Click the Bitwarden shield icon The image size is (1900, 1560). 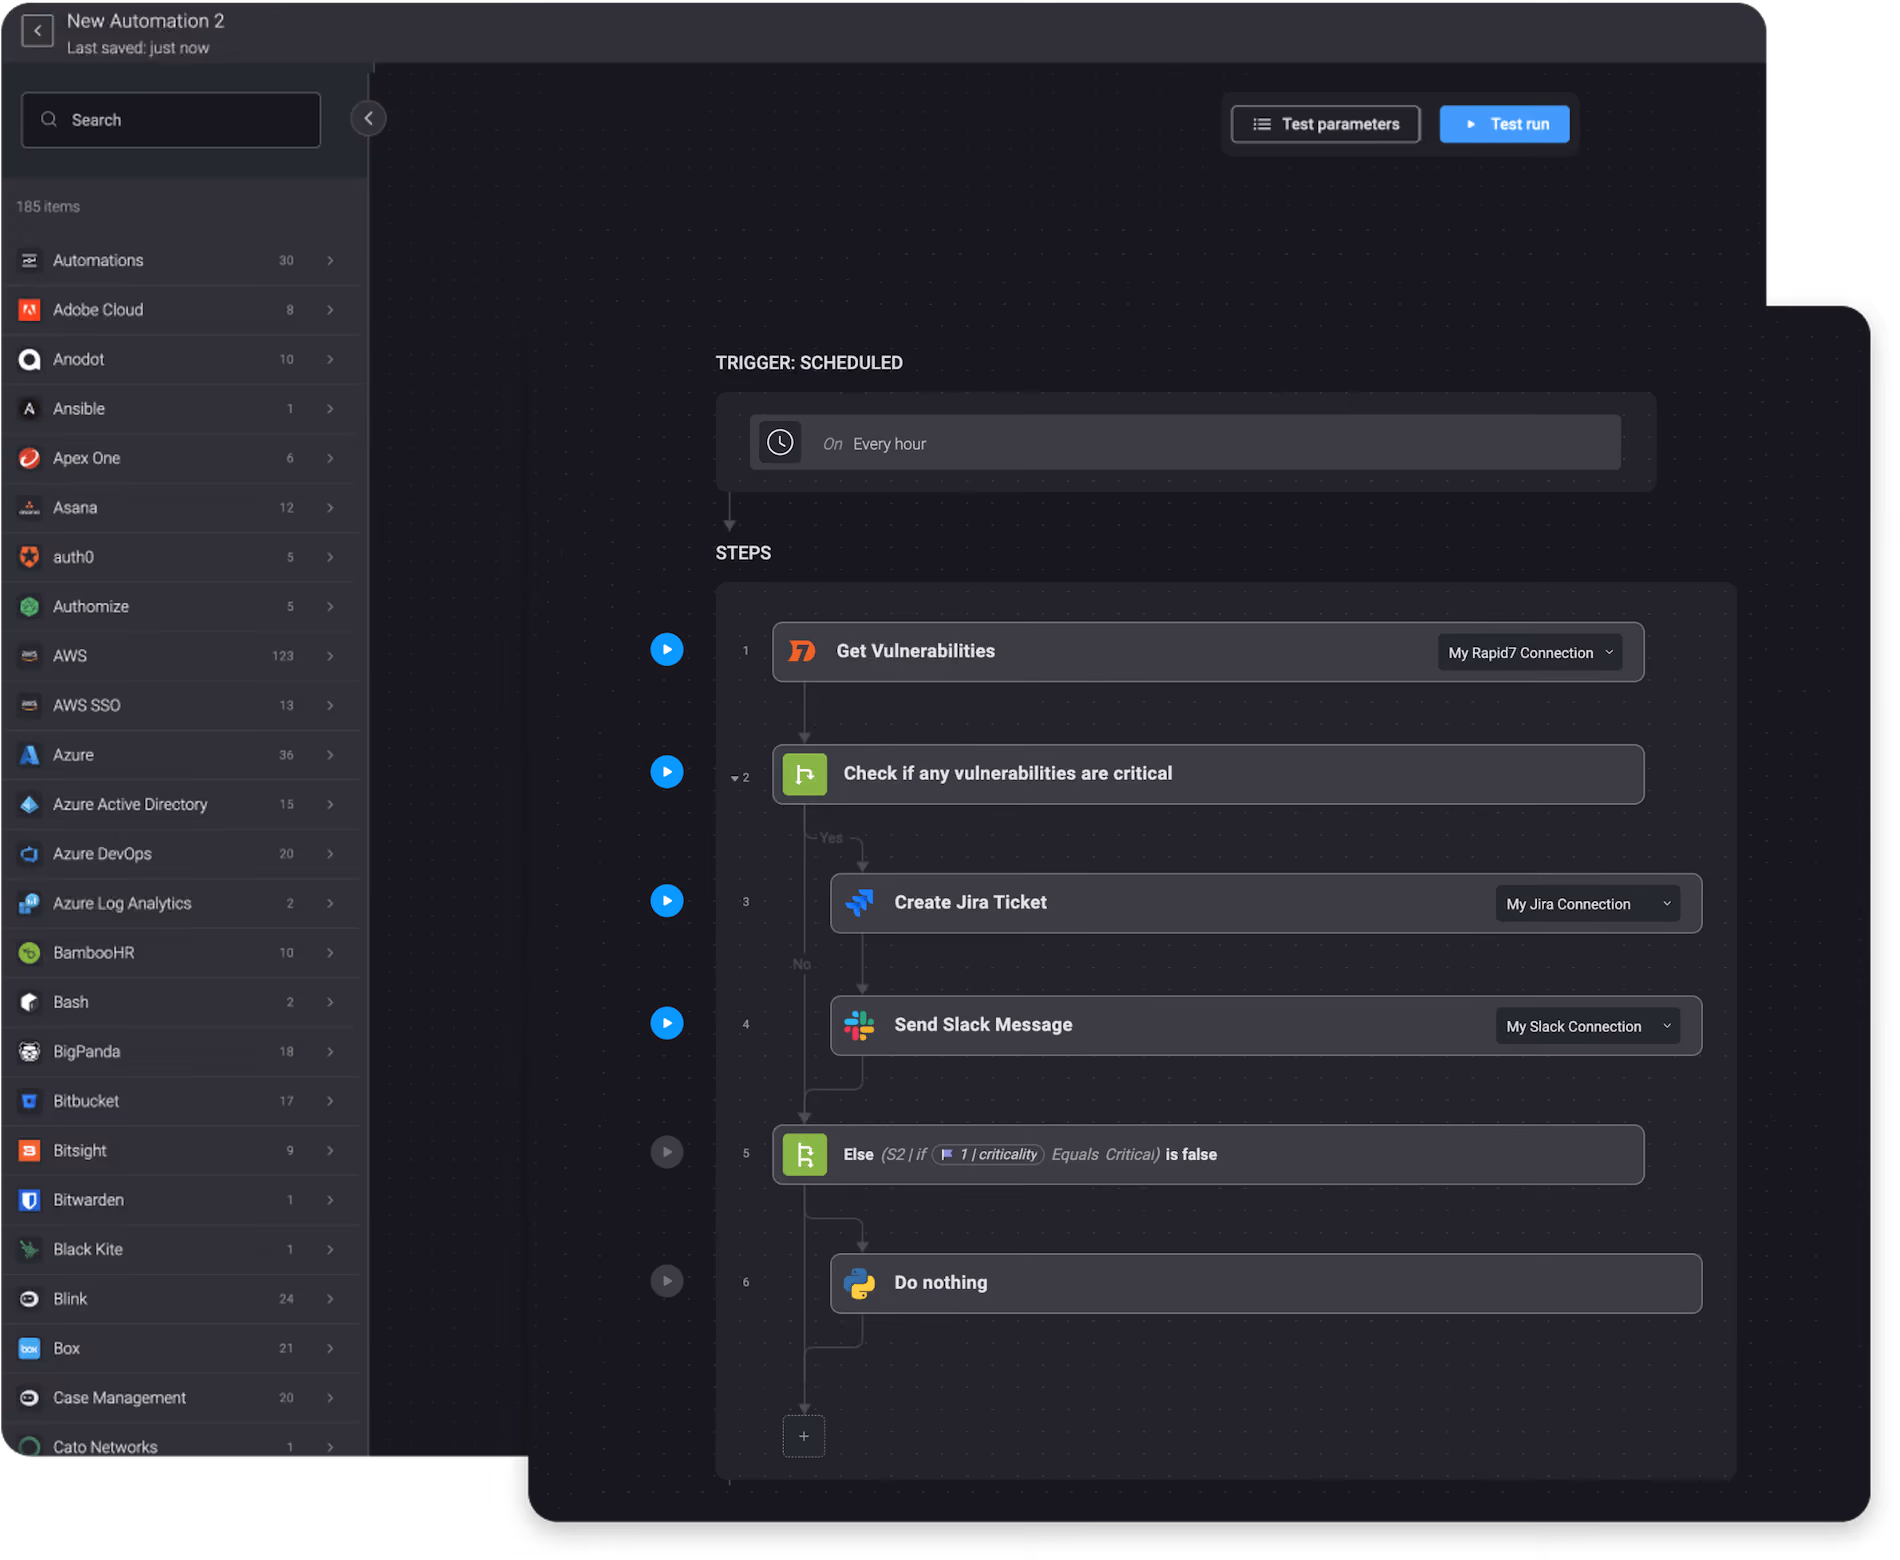coord(30,1200)
